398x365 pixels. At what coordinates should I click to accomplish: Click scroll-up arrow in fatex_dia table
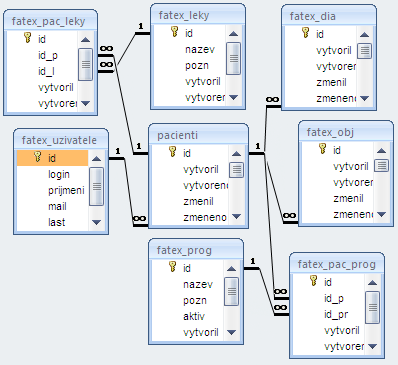pyautogui.click(x=365, y=35)
